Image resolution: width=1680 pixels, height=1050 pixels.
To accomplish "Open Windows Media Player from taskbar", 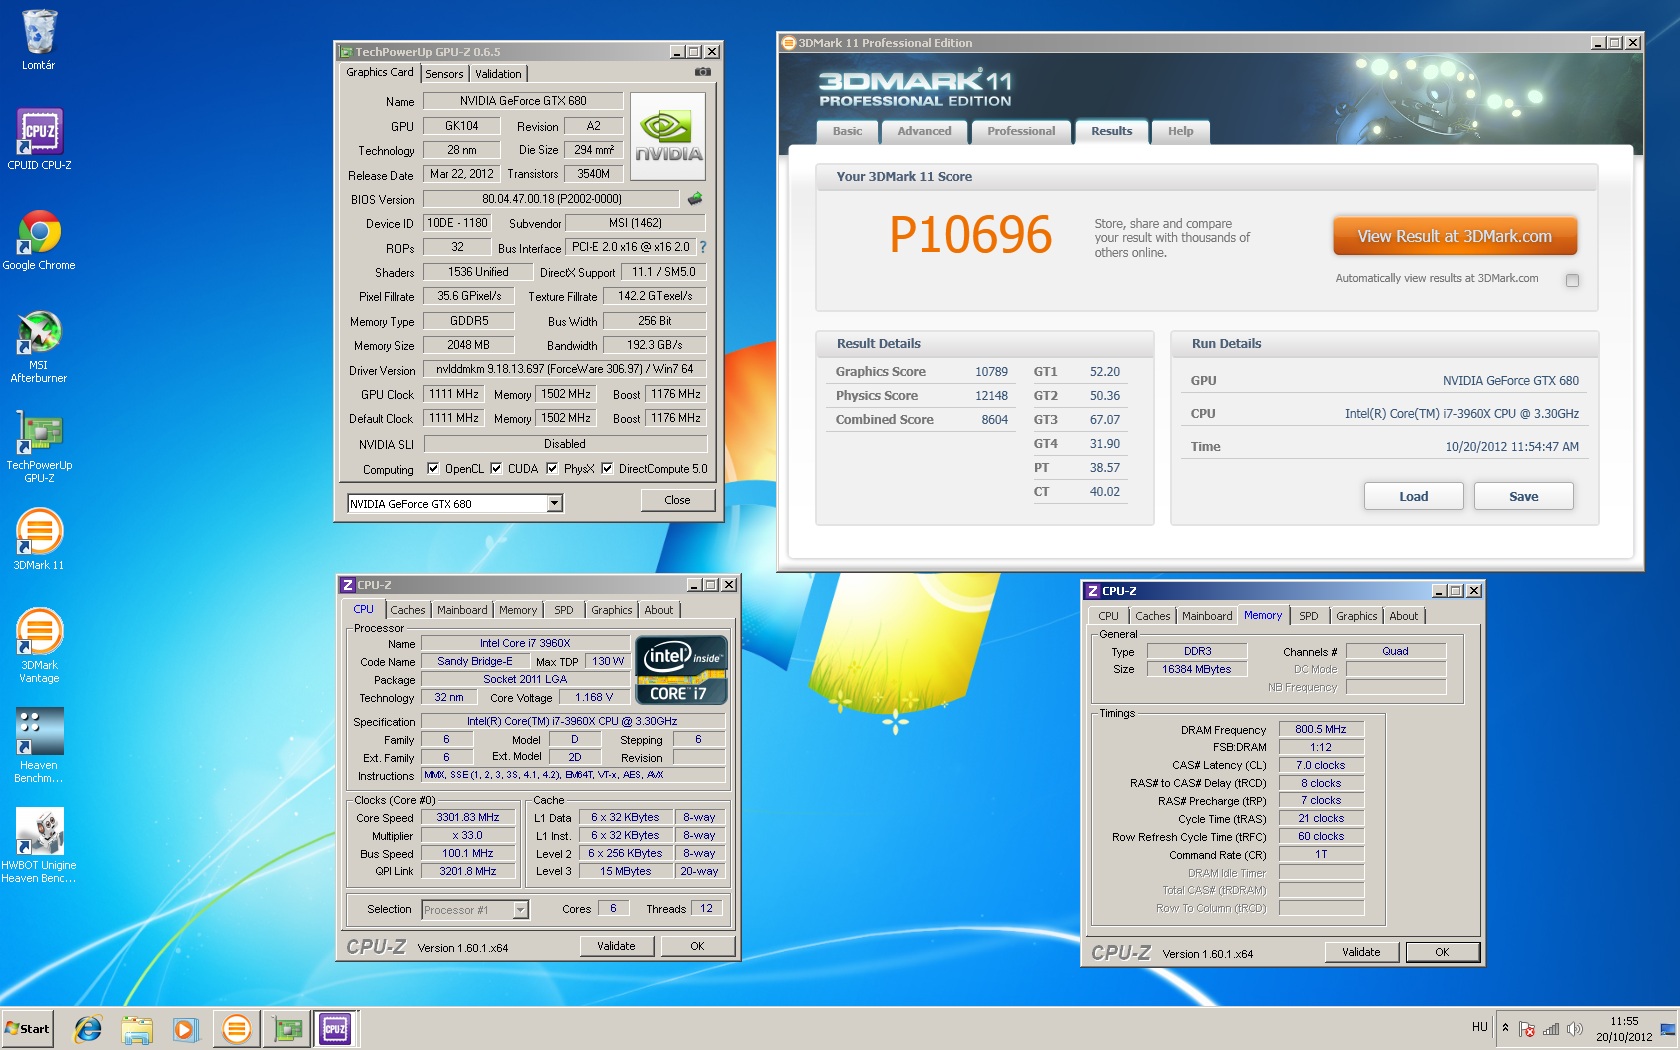I will click(185, 1028).
